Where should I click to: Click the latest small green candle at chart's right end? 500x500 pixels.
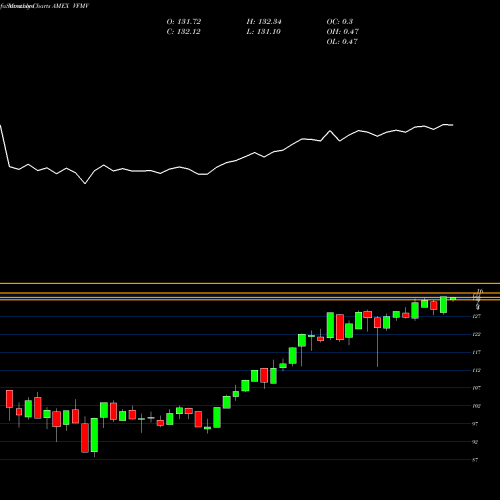[x=453, y=299]
